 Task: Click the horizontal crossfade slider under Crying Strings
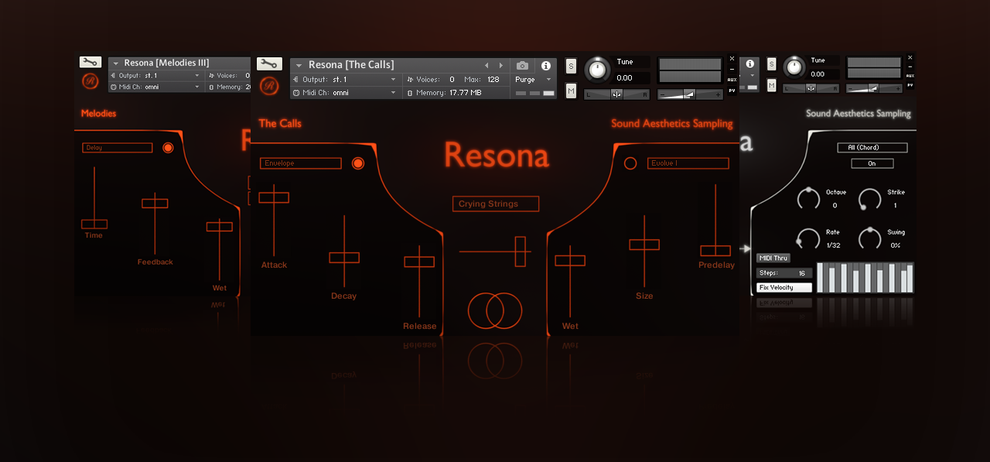click(520, 252)
